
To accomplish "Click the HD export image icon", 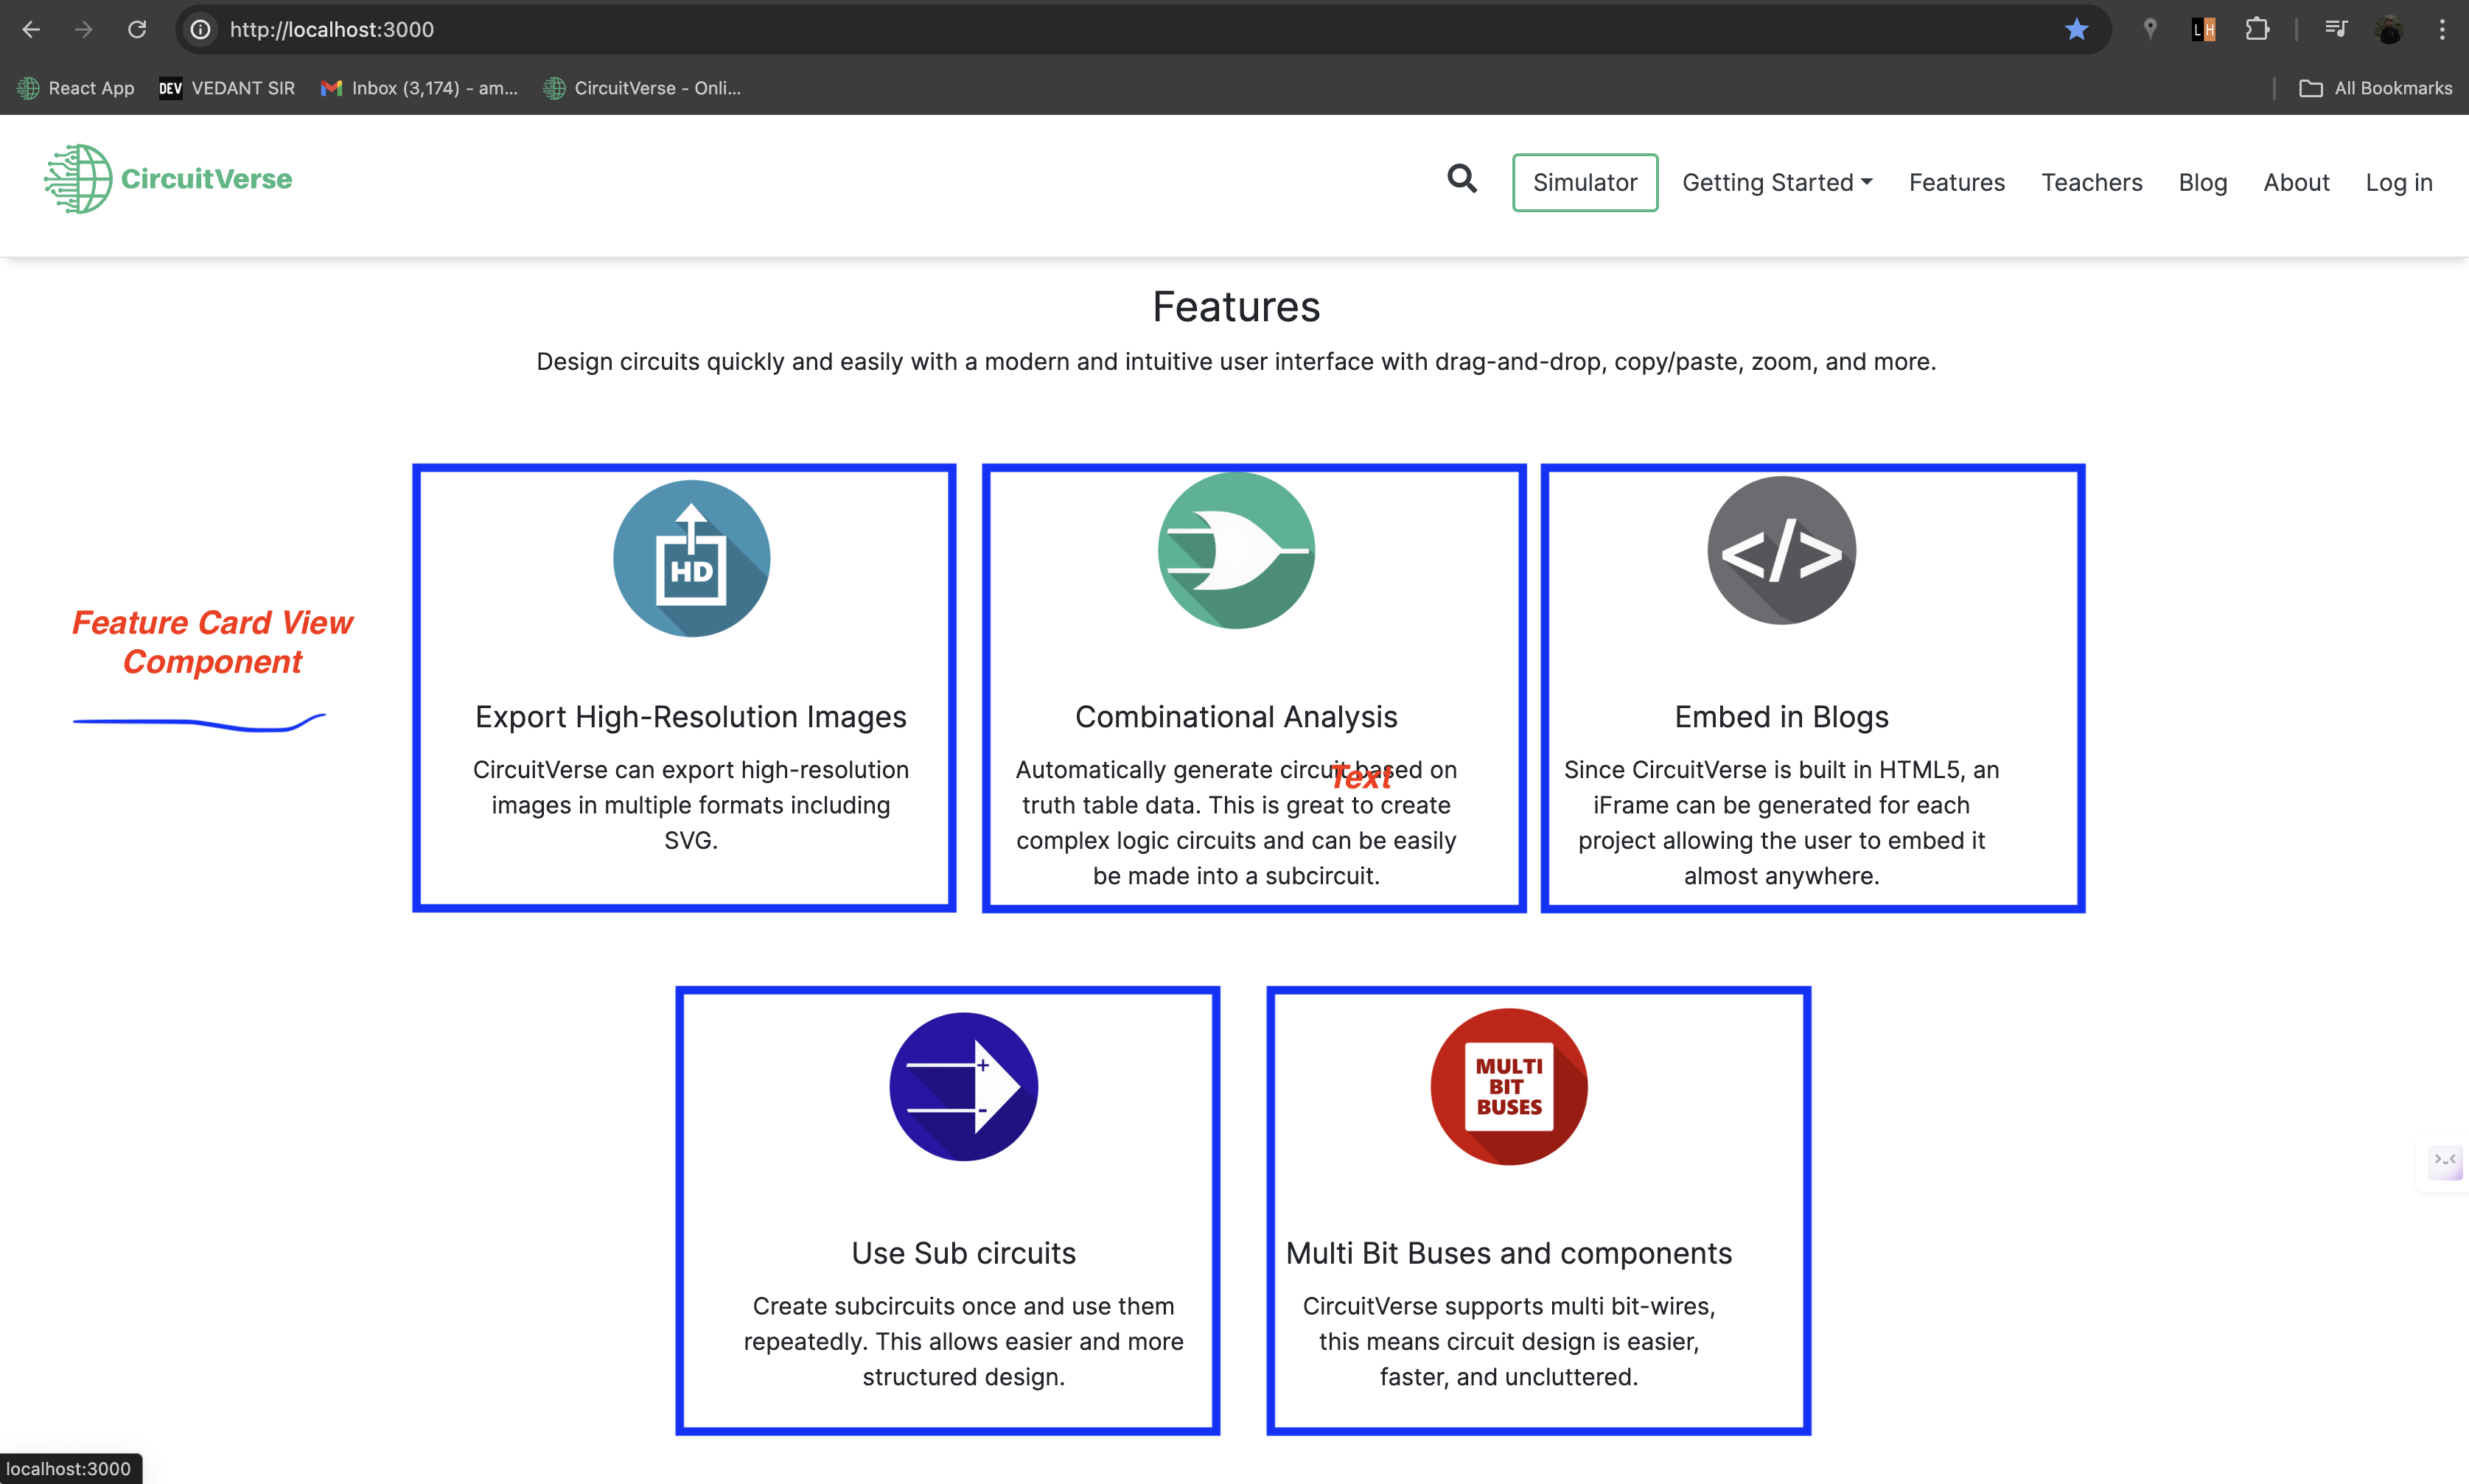I will click(x=690, y=558).
